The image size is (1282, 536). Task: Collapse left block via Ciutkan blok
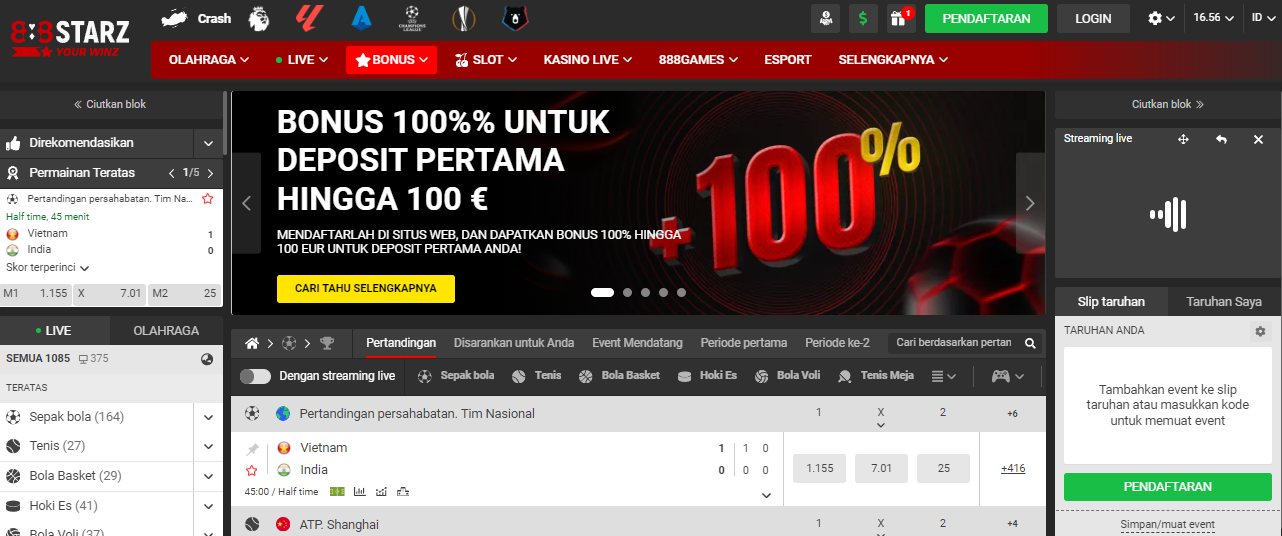pyautogui.click(x=110, y=104)
